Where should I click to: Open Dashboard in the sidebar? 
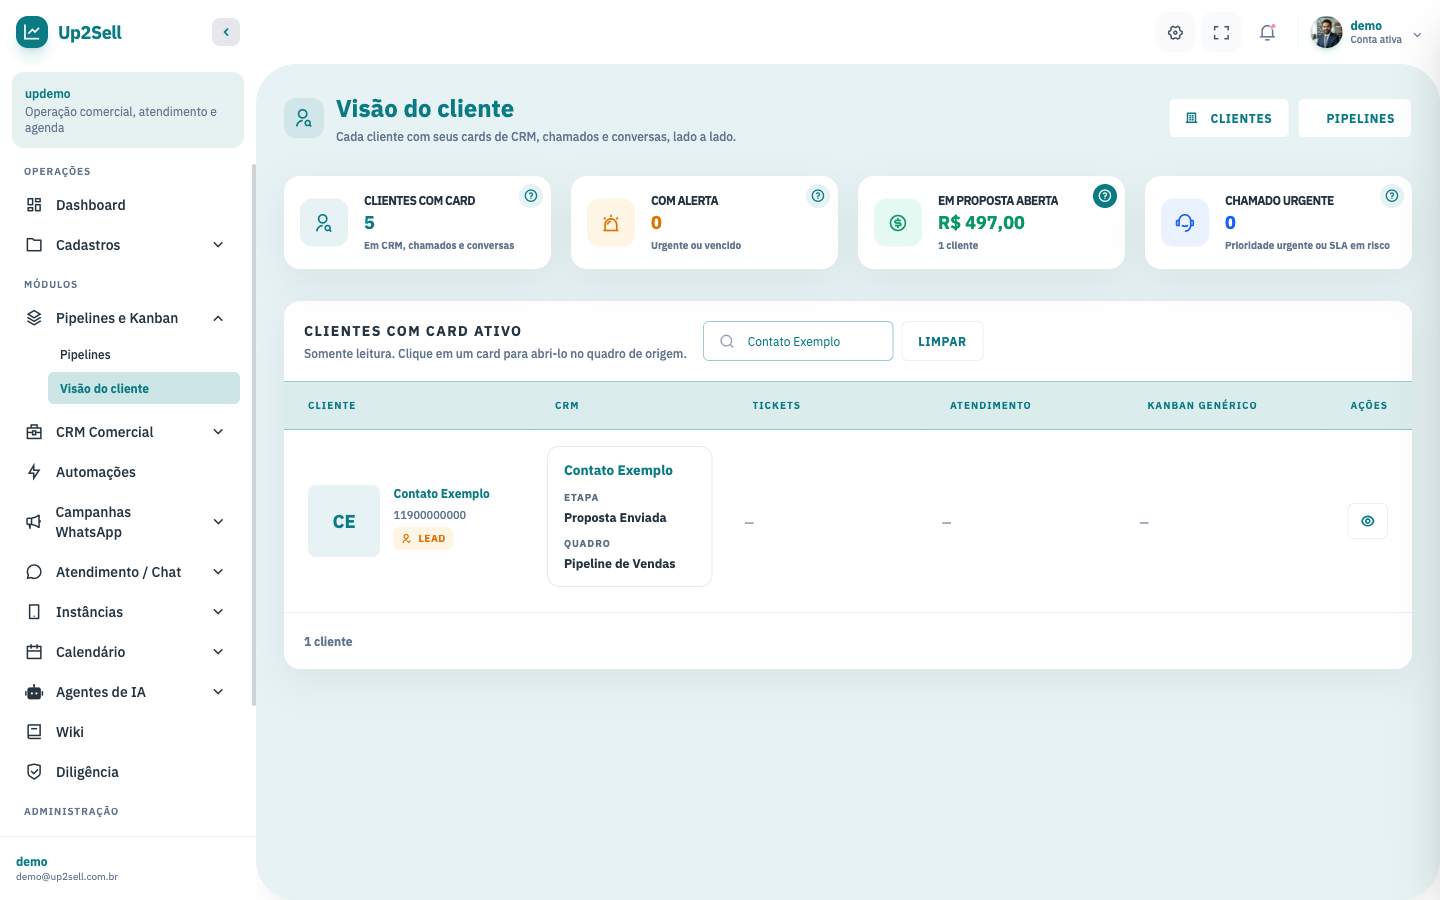click(128, 205)
